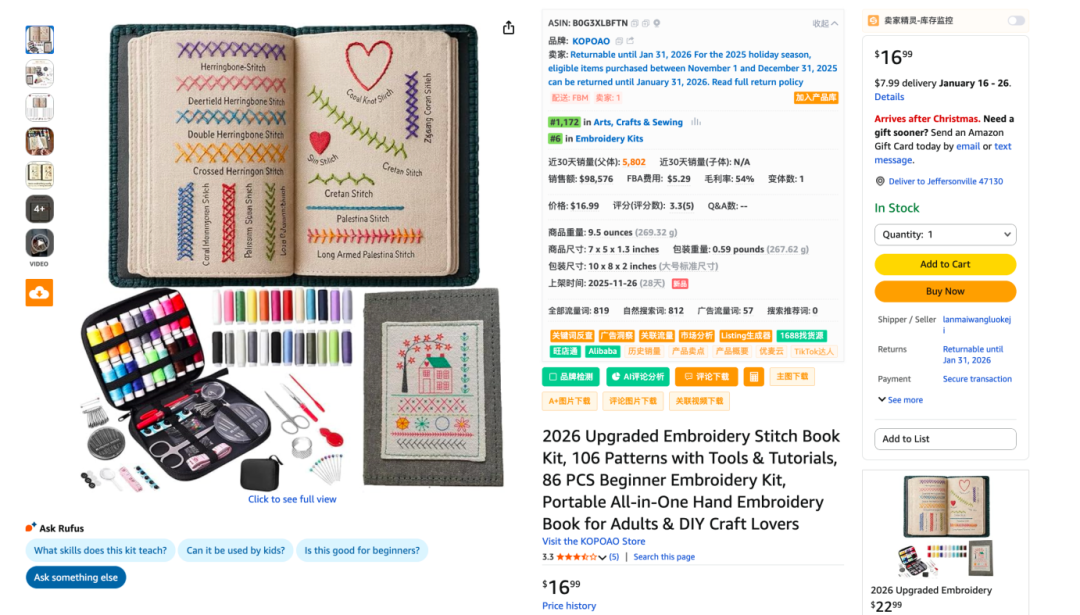Click the Add to Cart button
Screen dimensions: 1080x615
coord(945,264)
